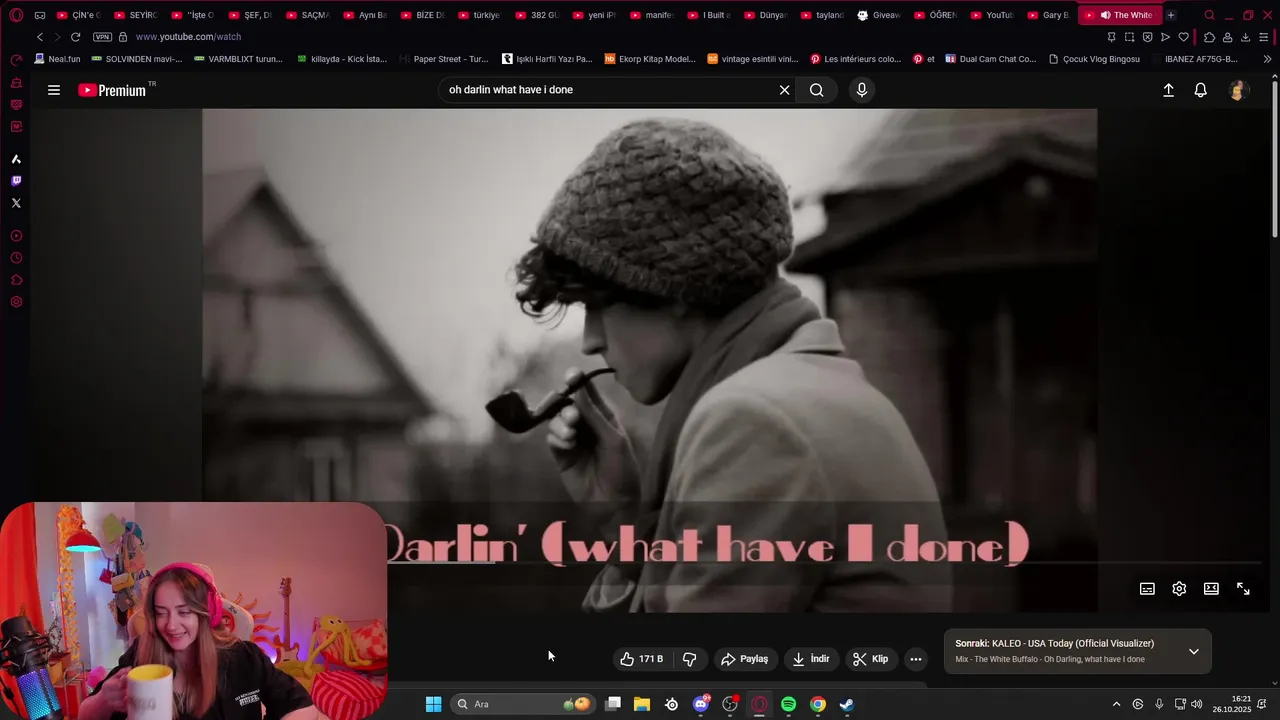Open more actions three-dot menu
This screenshot has width=1280, height=720.
pyautogui.click(x=916, y=659)
